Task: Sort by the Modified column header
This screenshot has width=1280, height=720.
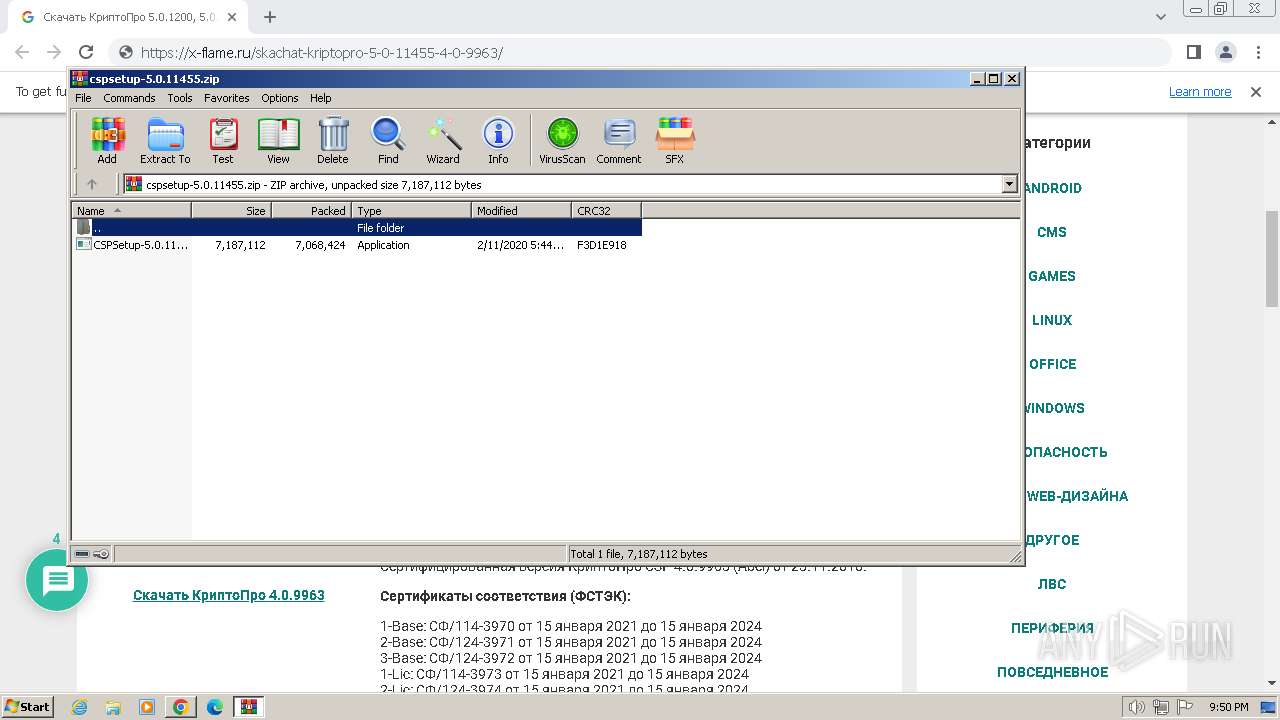Action: click(x=522, y=210)
